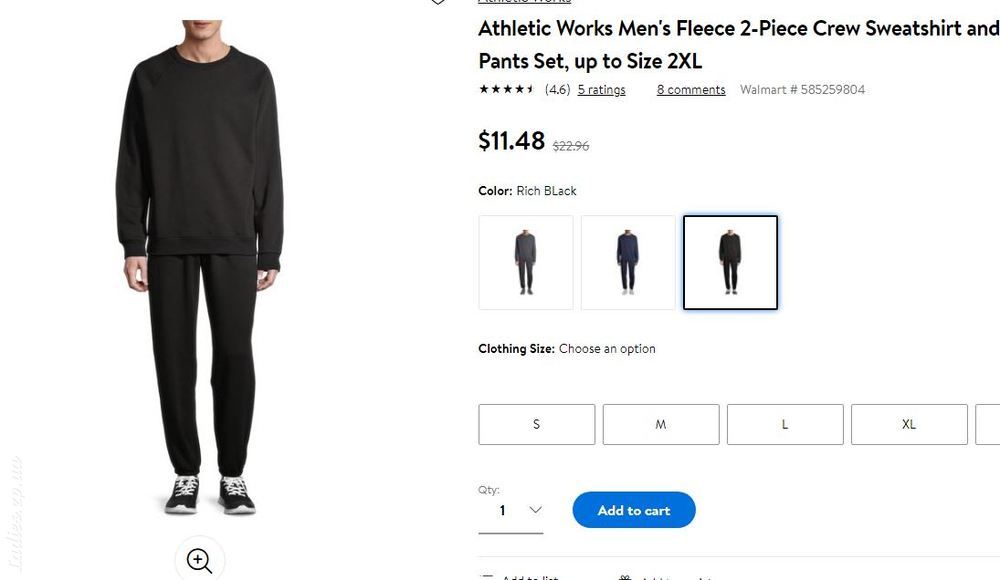Click the Add to list icon

pos(487,577)
